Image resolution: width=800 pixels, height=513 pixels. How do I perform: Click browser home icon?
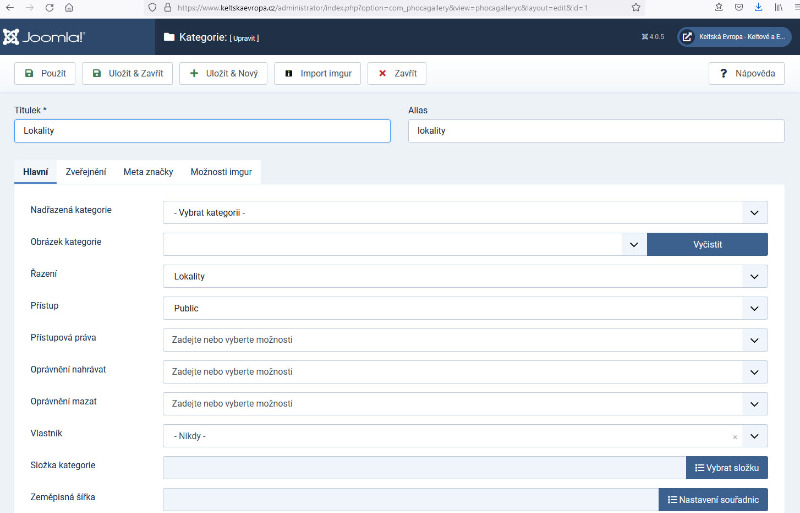point(68,7)
